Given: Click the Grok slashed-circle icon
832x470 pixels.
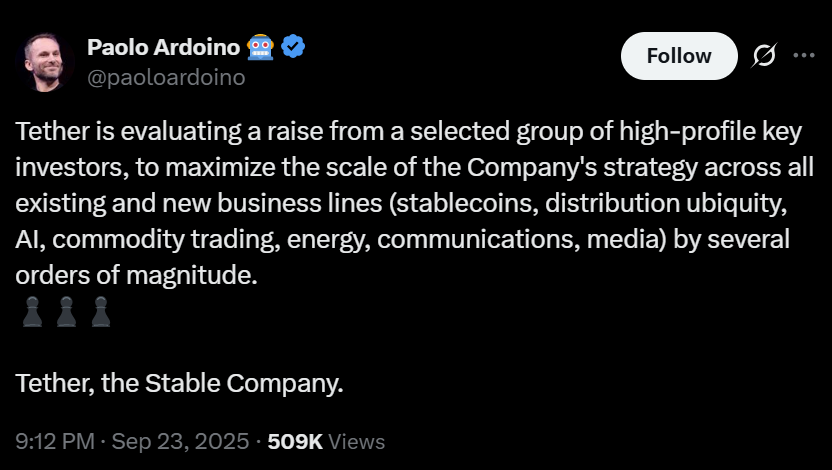Looking at the screenshot, I should (765, 56).
